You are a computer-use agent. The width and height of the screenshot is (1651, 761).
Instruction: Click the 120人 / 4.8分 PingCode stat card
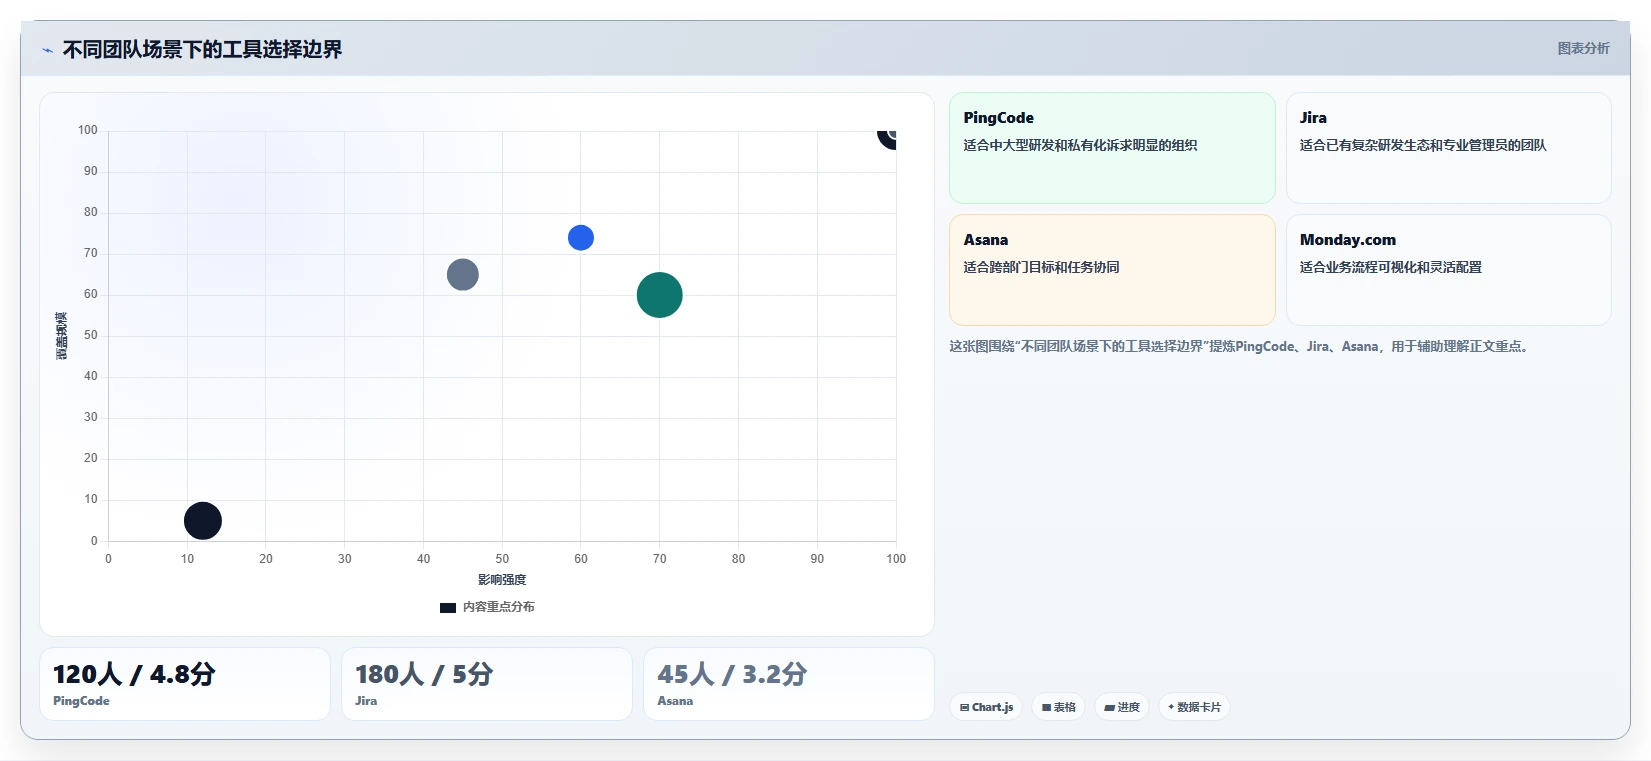(x=185, y=684)
